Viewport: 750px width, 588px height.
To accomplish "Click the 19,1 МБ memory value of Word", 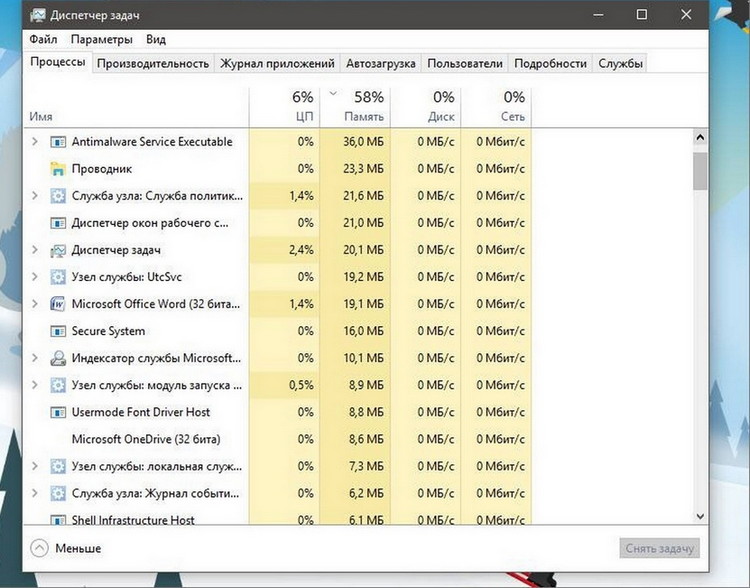I will click(x=364, y=304).
